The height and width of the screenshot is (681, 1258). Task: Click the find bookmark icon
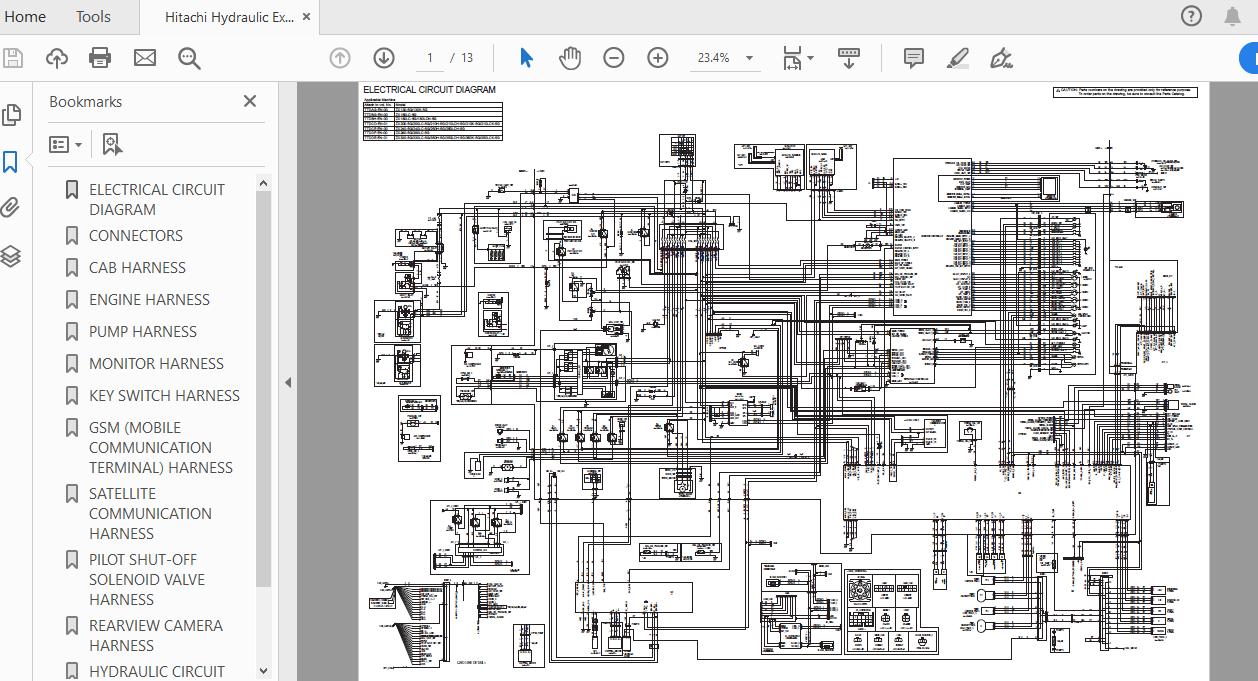click(112, 145)
